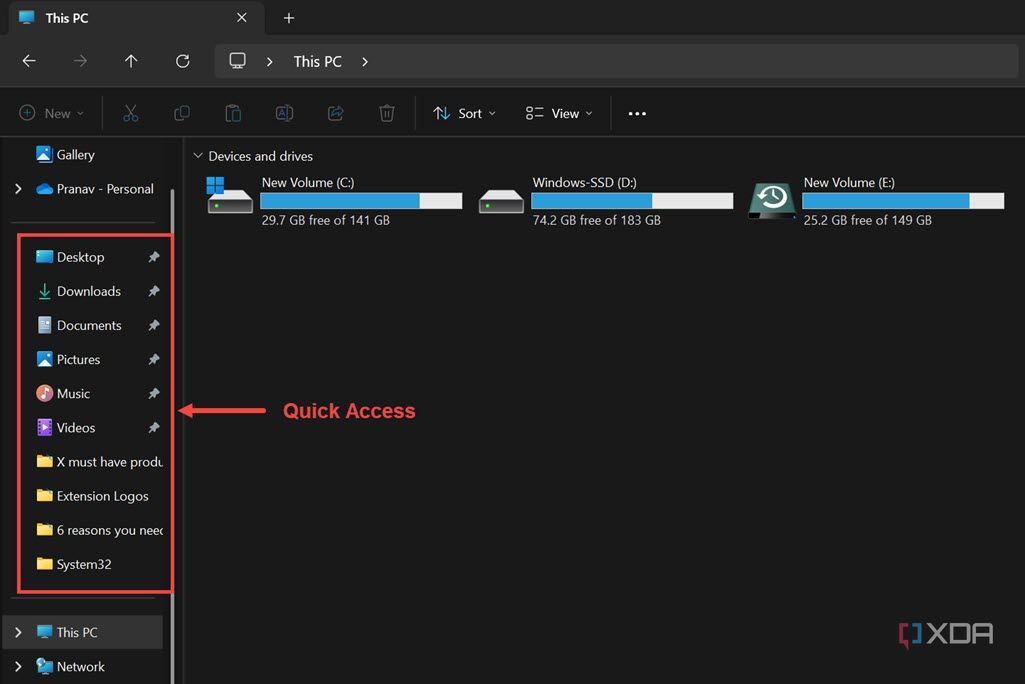Click the pin icon beside Desktop
This screenshot has height=684, width=1025.
point(154,257)
